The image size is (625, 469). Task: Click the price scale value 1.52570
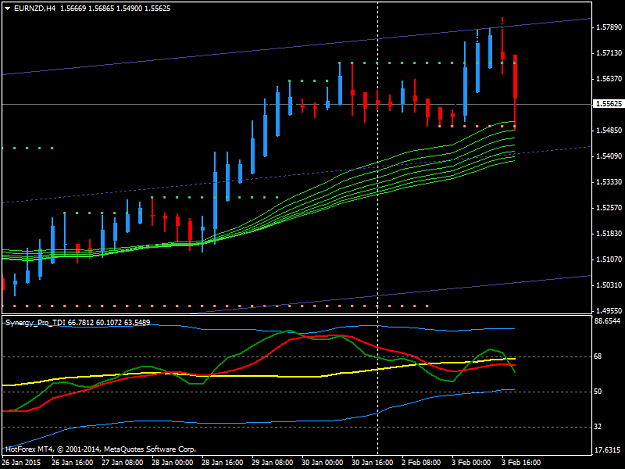(x=609, y=208)
